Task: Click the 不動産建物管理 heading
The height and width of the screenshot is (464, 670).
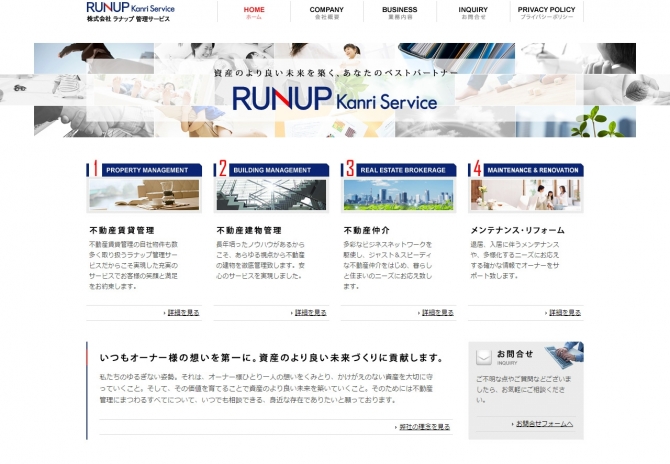Action: tap(249, 230)
